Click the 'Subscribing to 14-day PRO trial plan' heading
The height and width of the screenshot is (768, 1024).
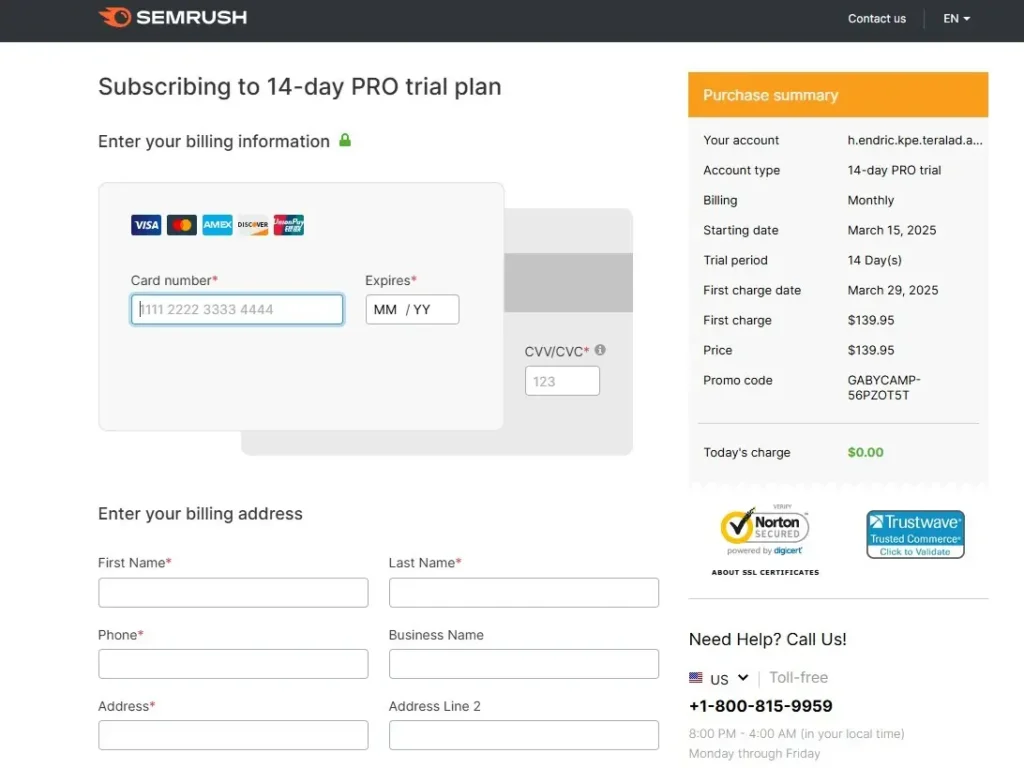[300, 86]
